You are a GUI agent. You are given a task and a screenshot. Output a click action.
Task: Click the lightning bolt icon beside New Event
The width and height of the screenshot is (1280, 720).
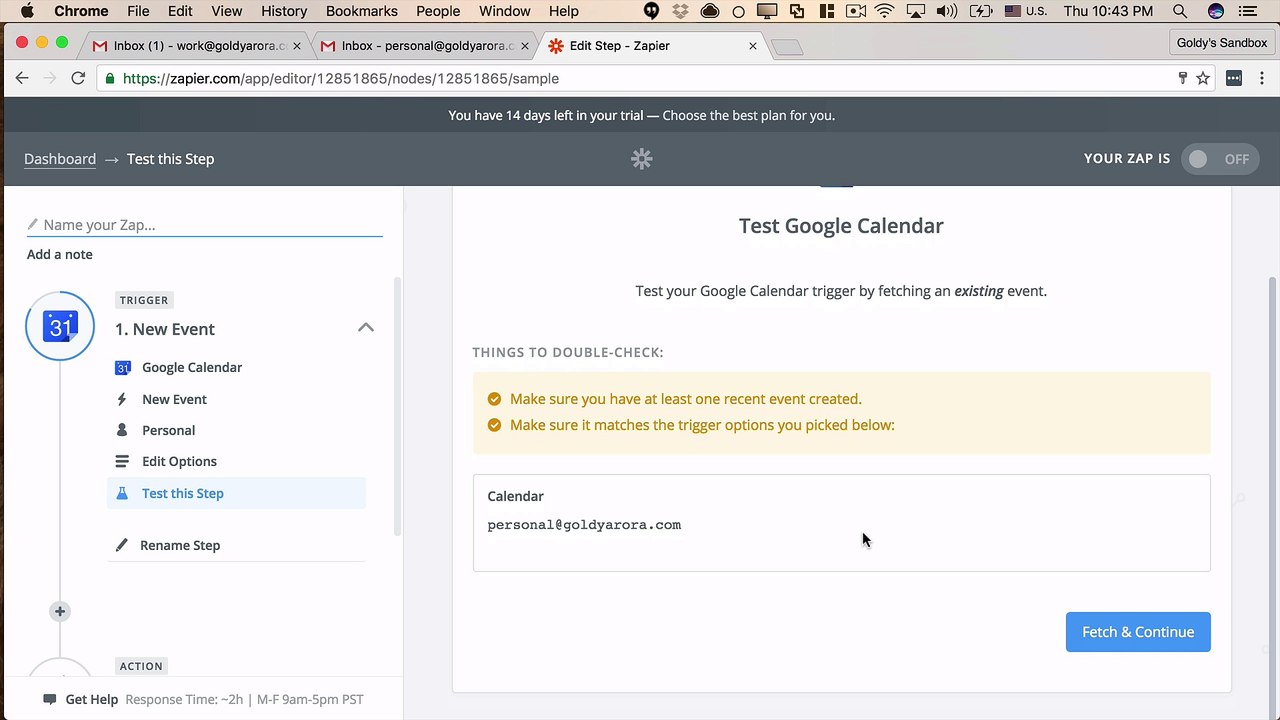click(122, 399)
